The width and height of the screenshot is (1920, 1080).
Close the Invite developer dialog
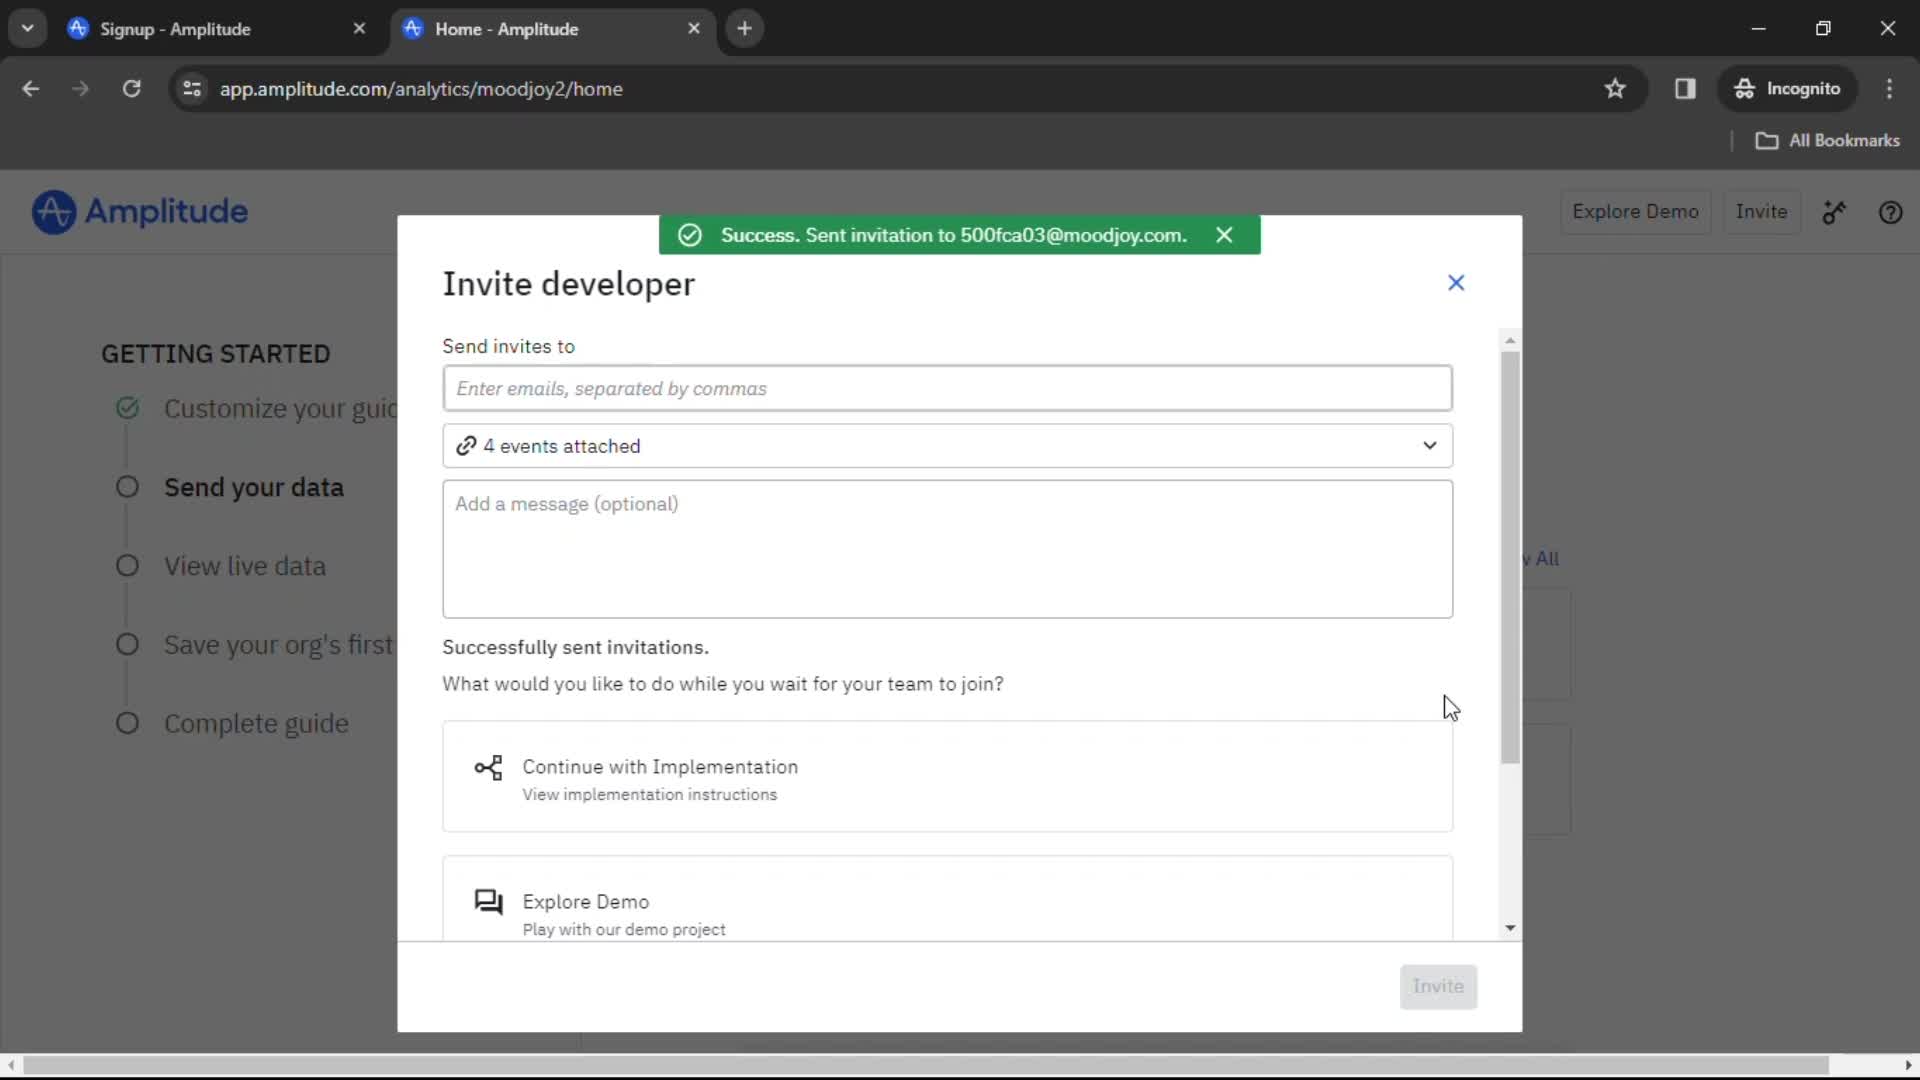pos(1456,283)
